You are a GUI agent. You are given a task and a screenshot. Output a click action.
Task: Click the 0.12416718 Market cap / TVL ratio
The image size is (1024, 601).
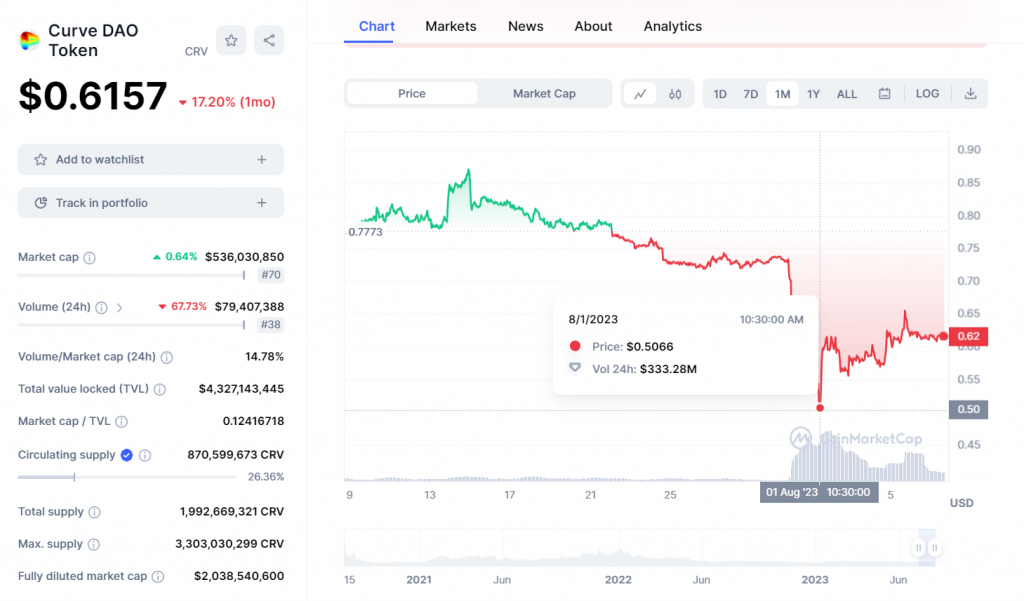coord(253,421)
